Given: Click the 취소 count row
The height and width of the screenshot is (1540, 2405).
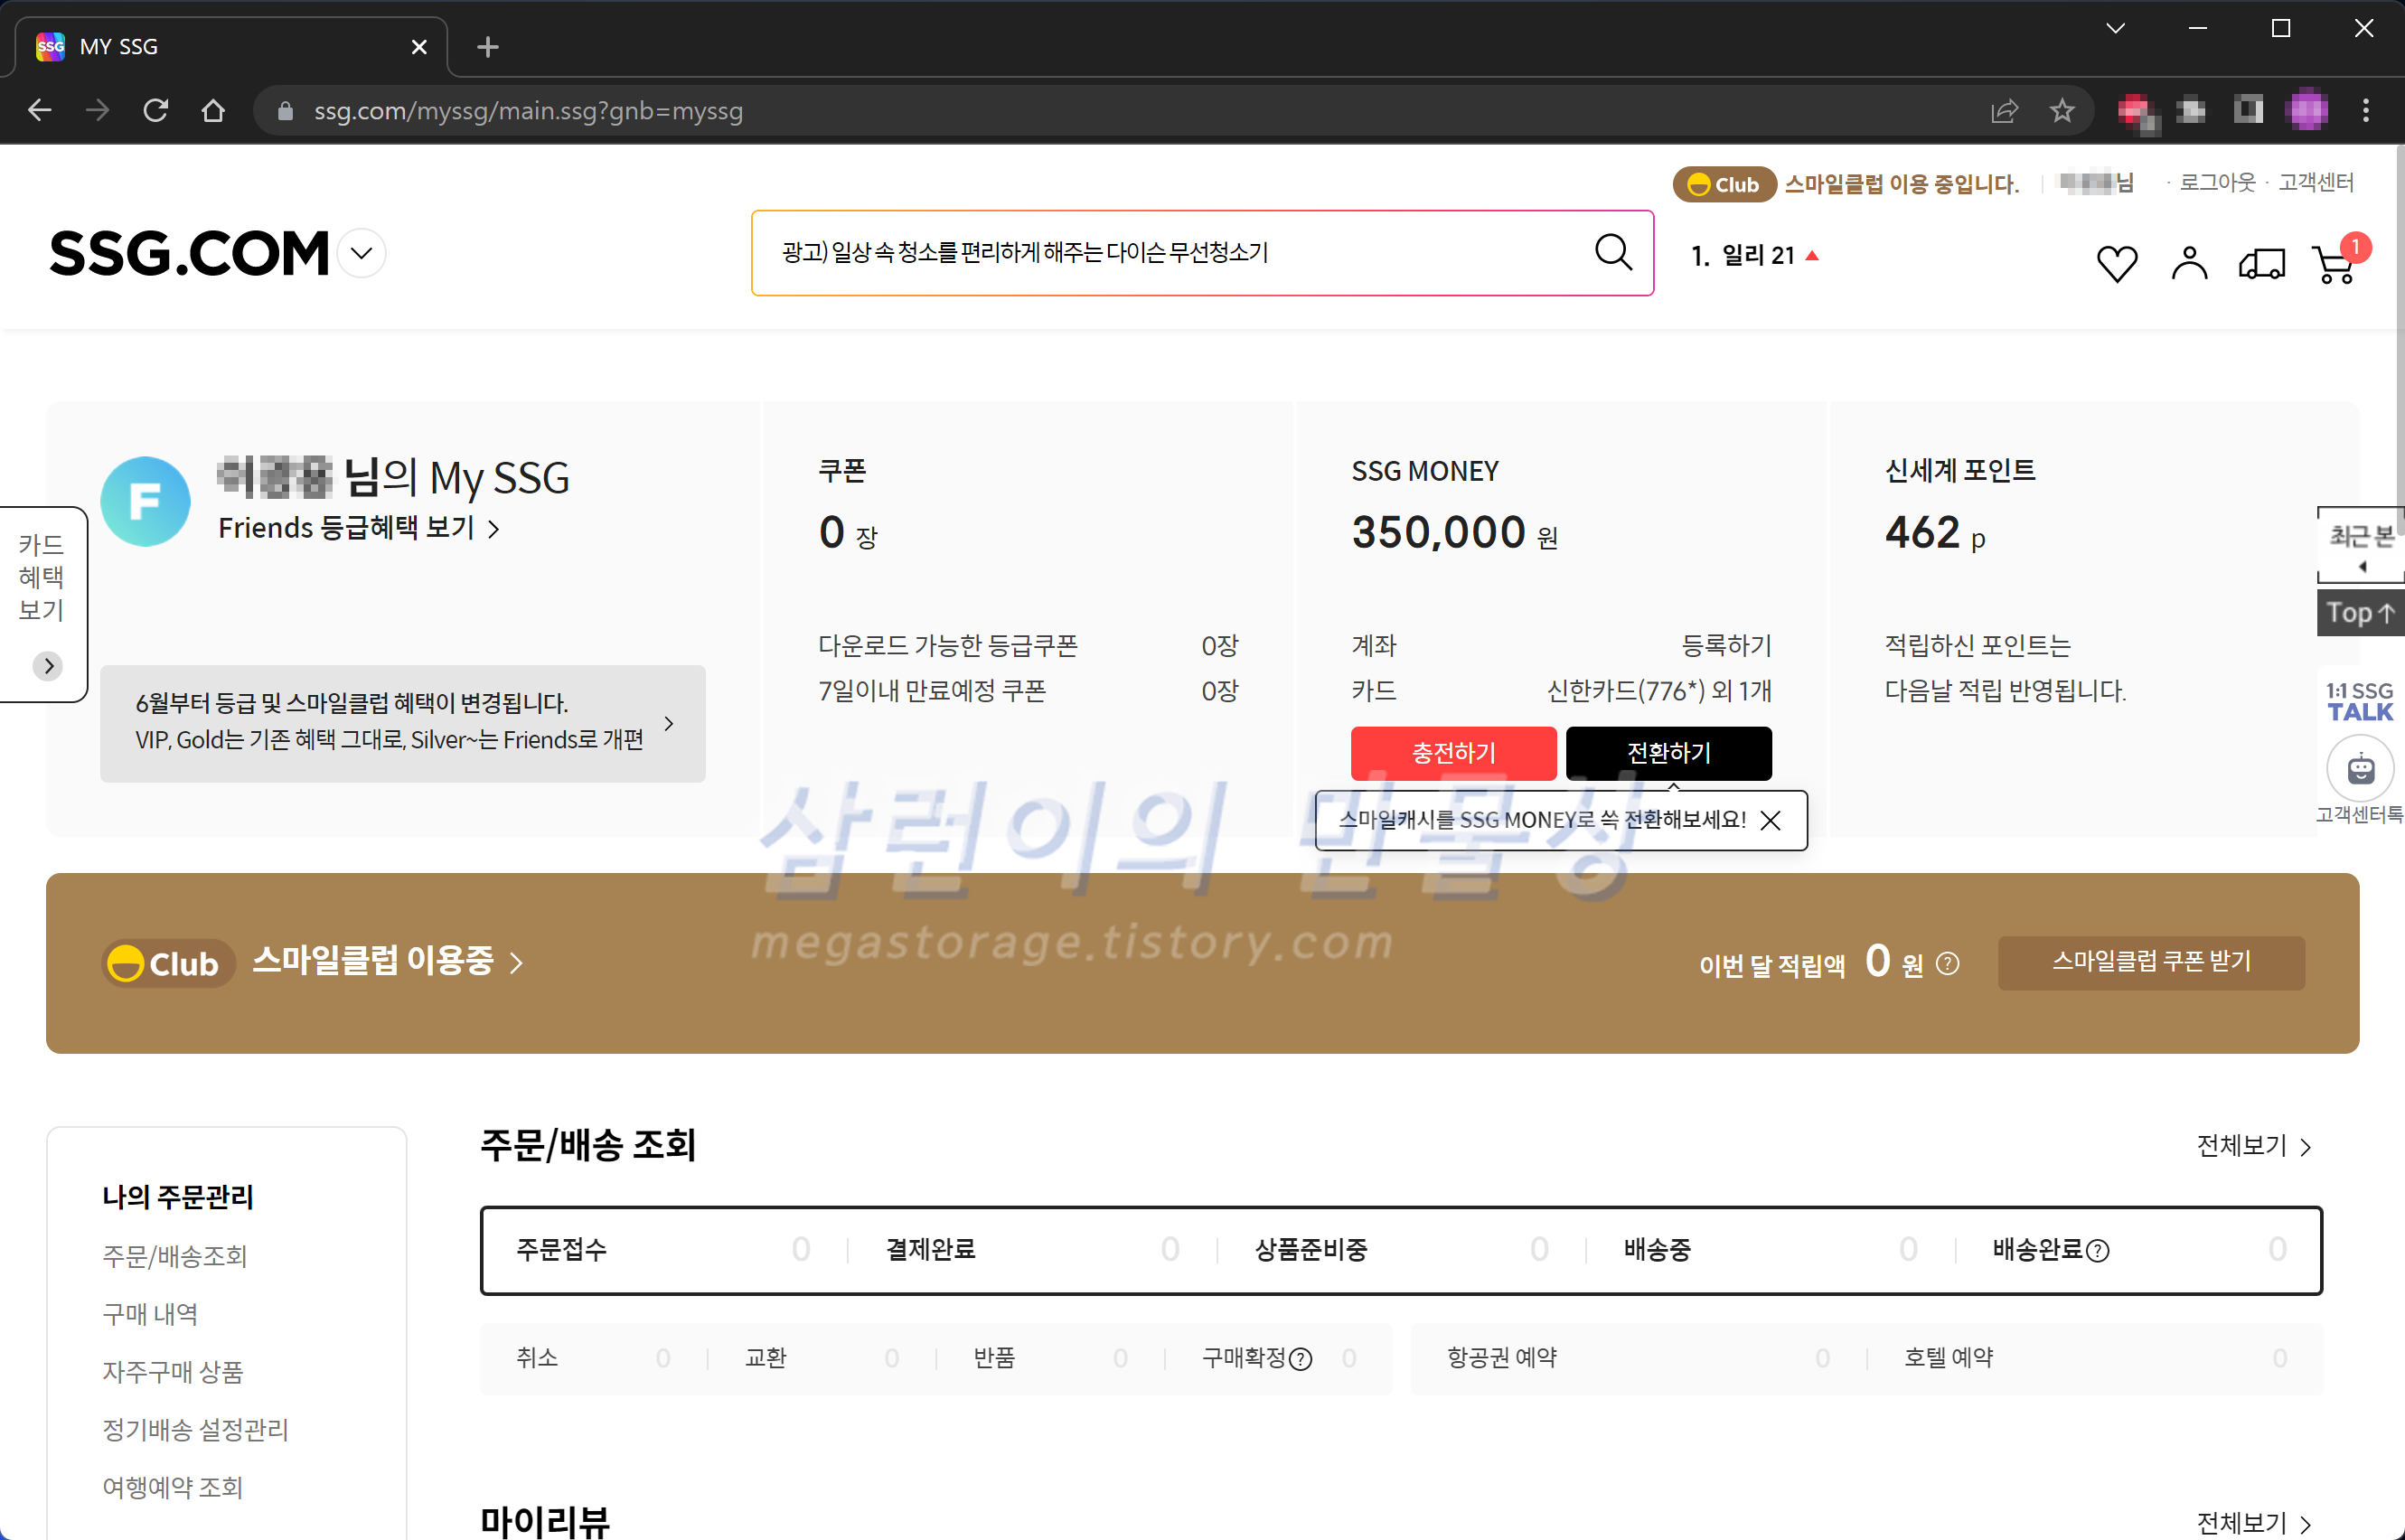Looking at the screenshot, I should (x=593, y=1358).
